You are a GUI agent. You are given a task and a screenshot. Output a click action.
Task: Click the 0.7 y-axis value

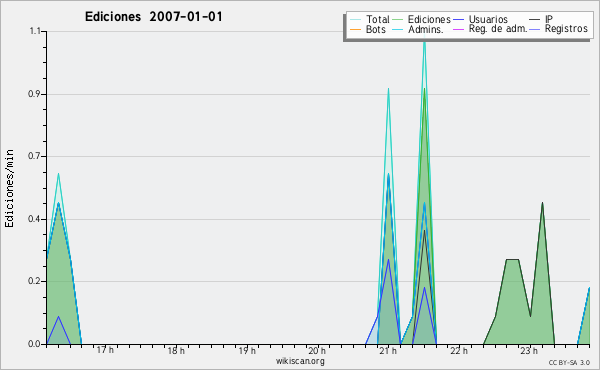pyautogui.click(x=34, y=156)
